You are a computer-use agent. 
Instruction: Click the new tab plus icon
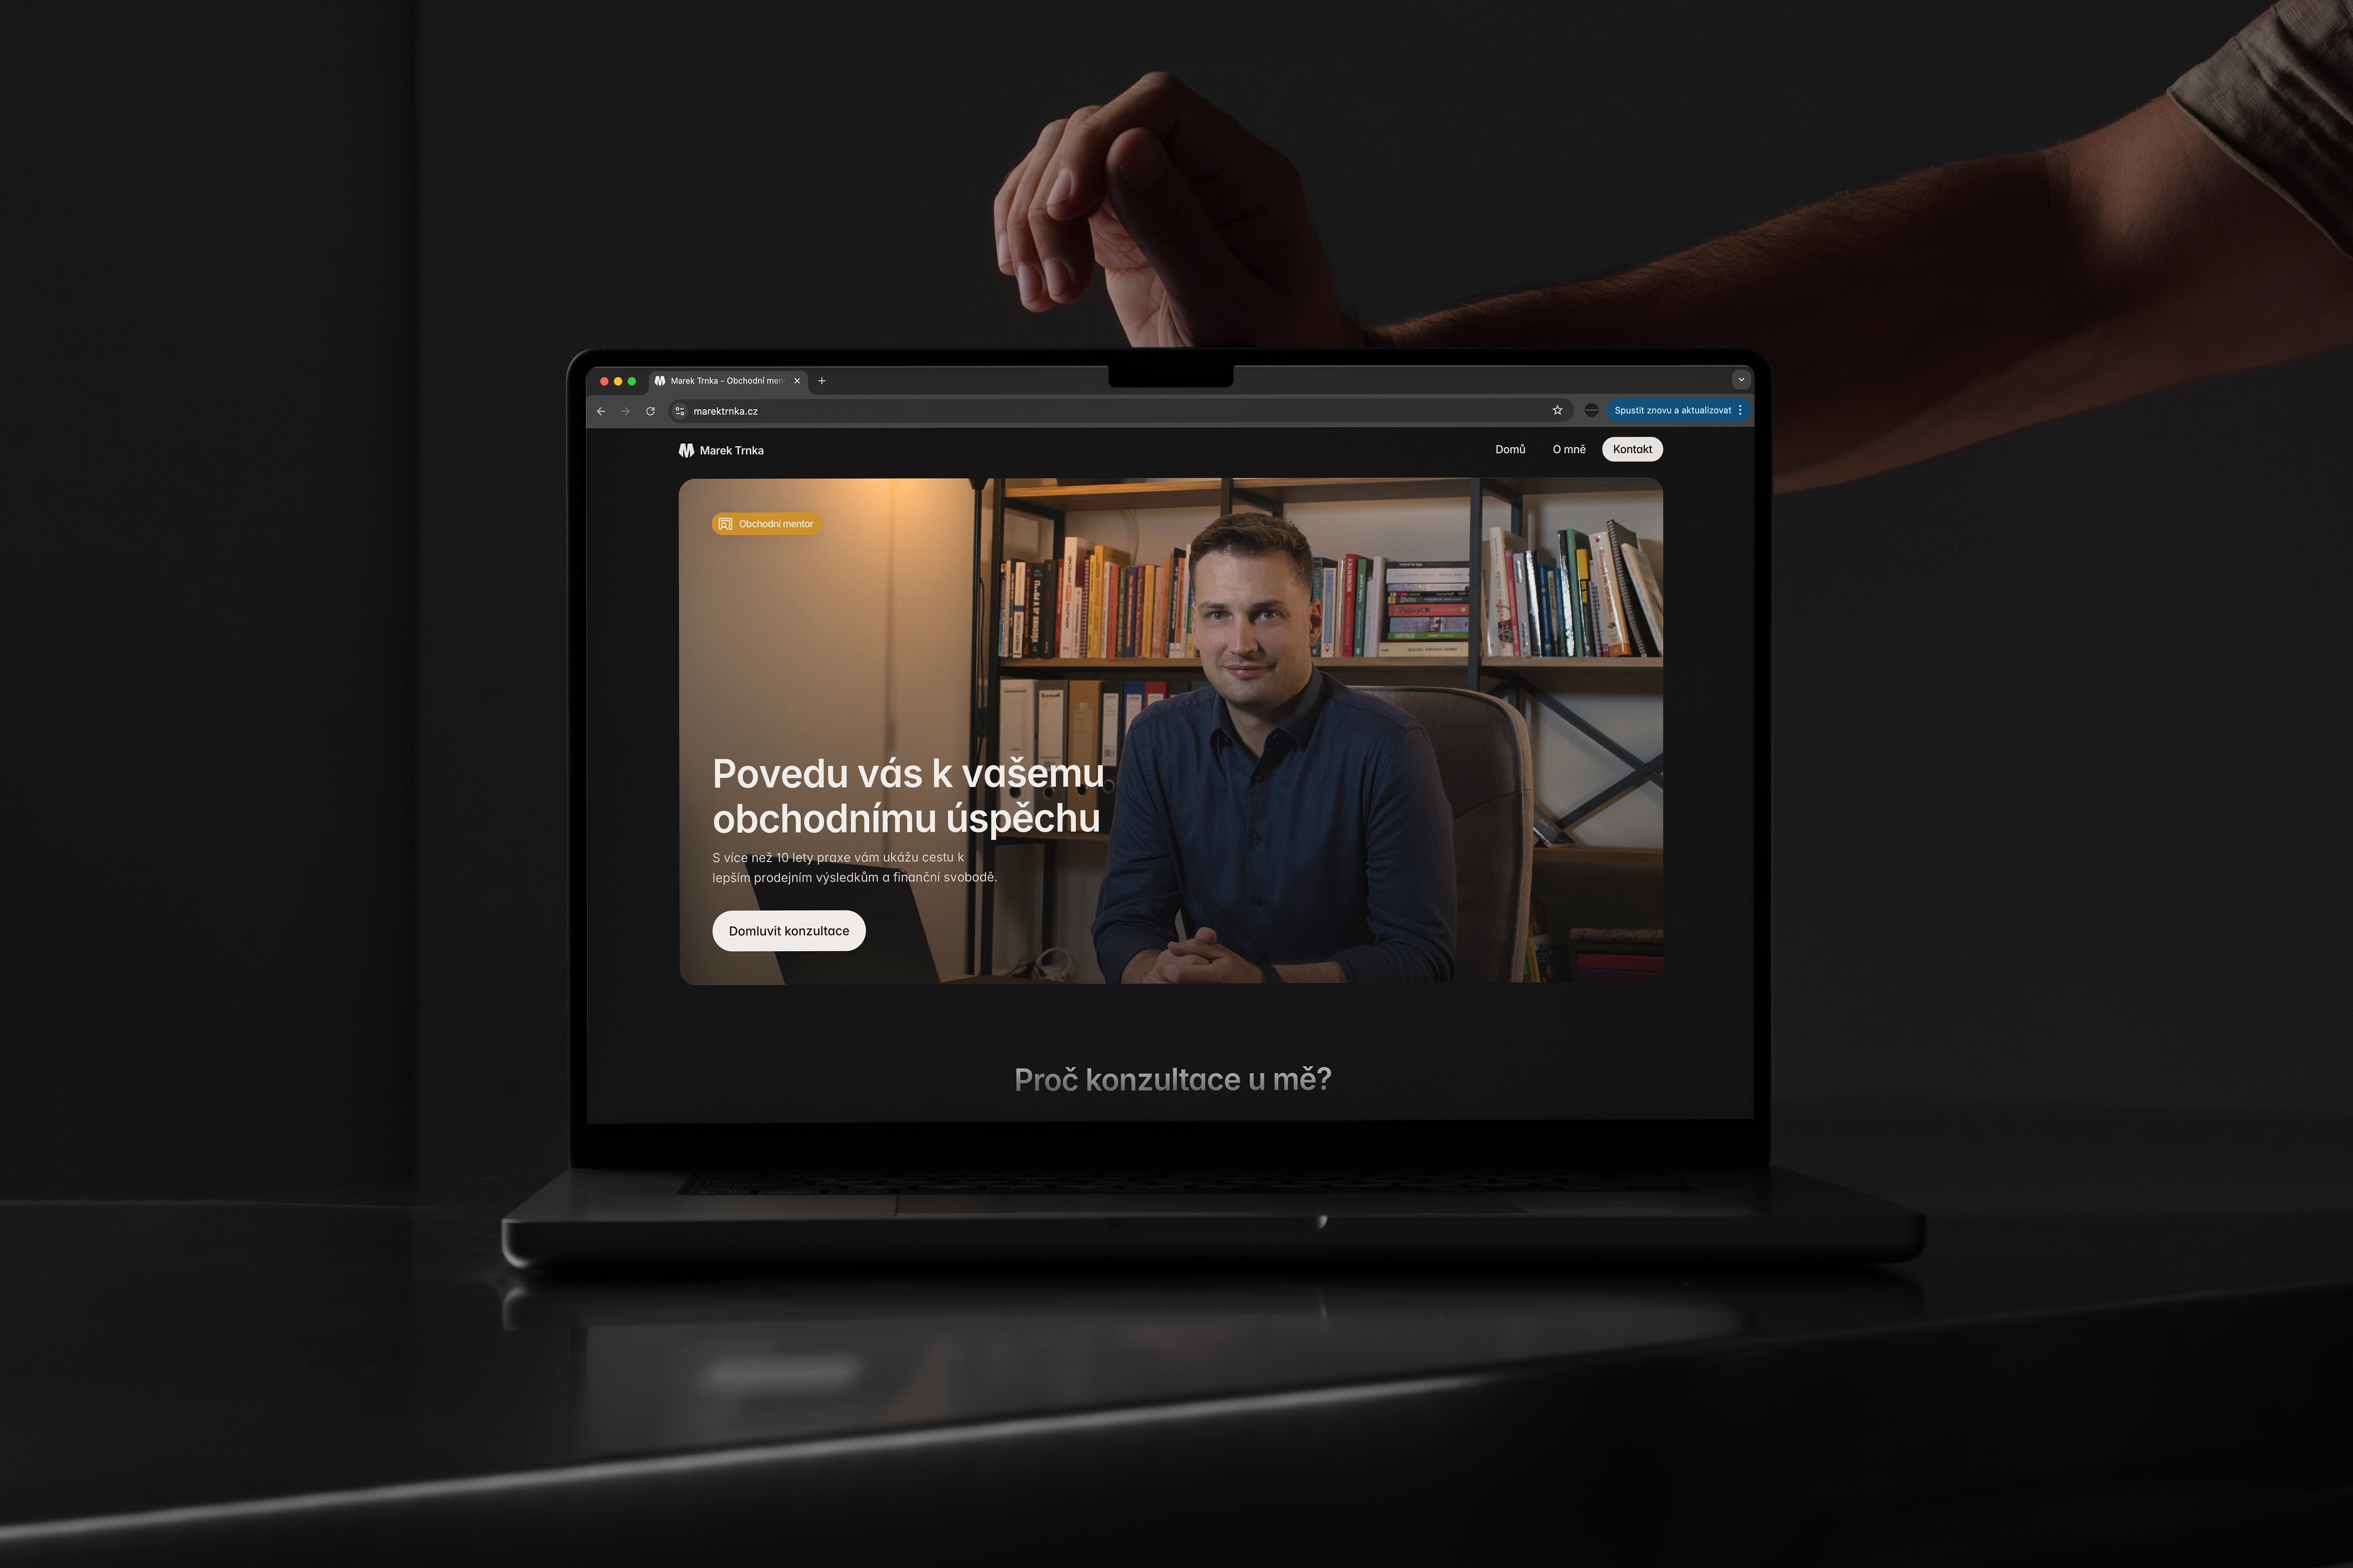822,380
